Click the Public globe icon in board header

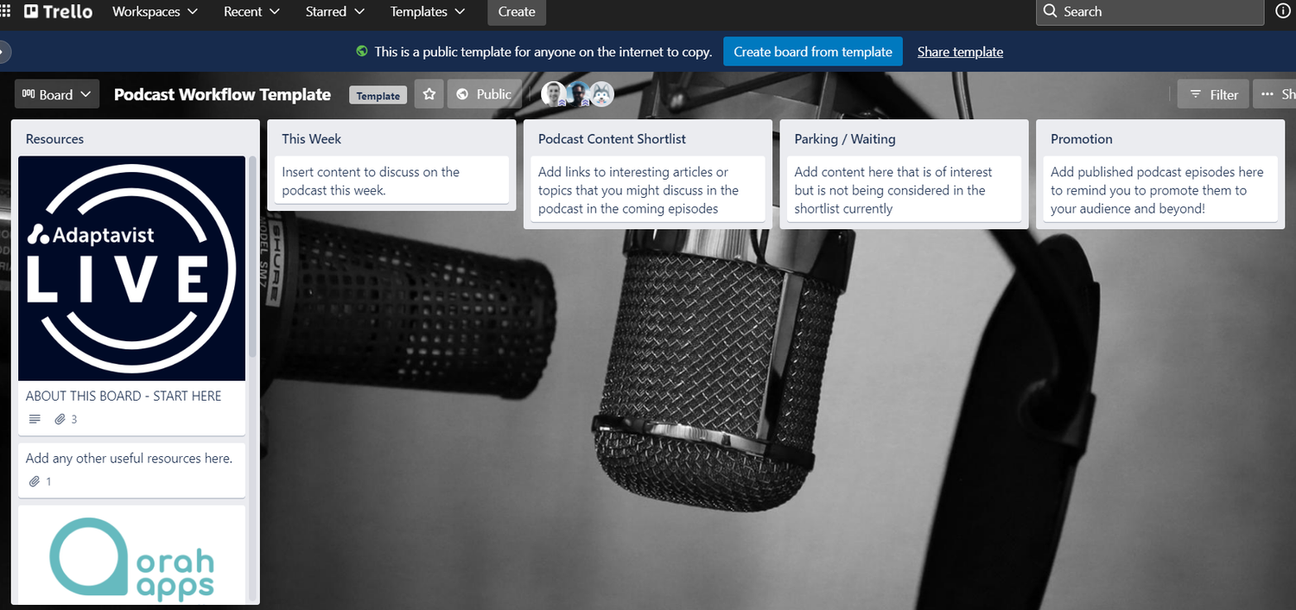tap(460, 93)
